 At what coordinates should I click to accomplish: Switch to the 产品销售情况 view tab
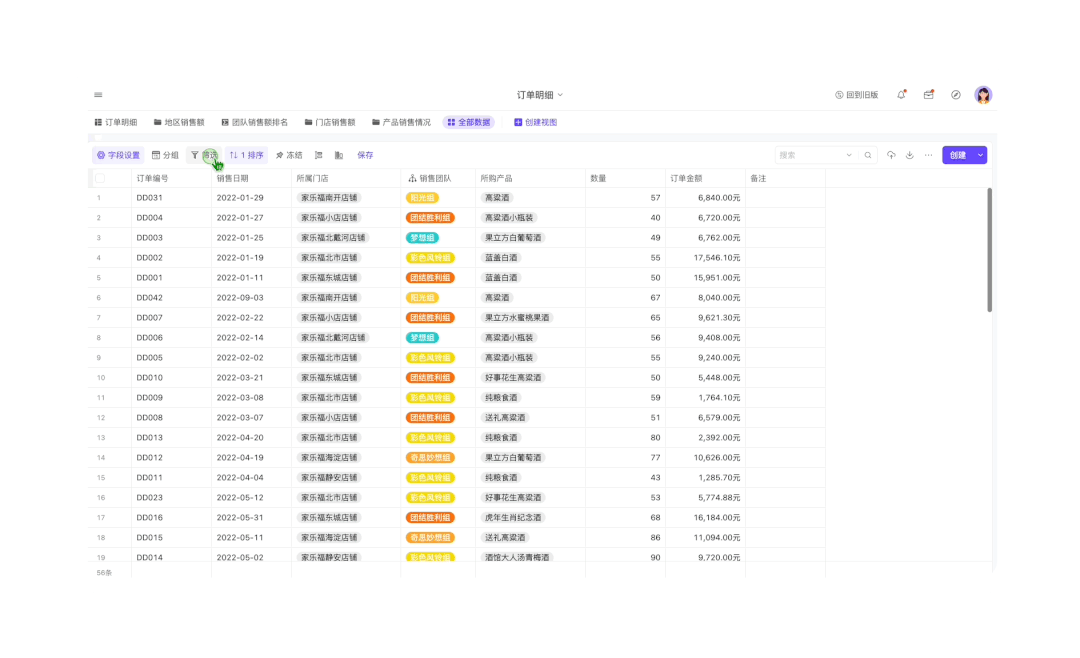(x=402, y=123)
